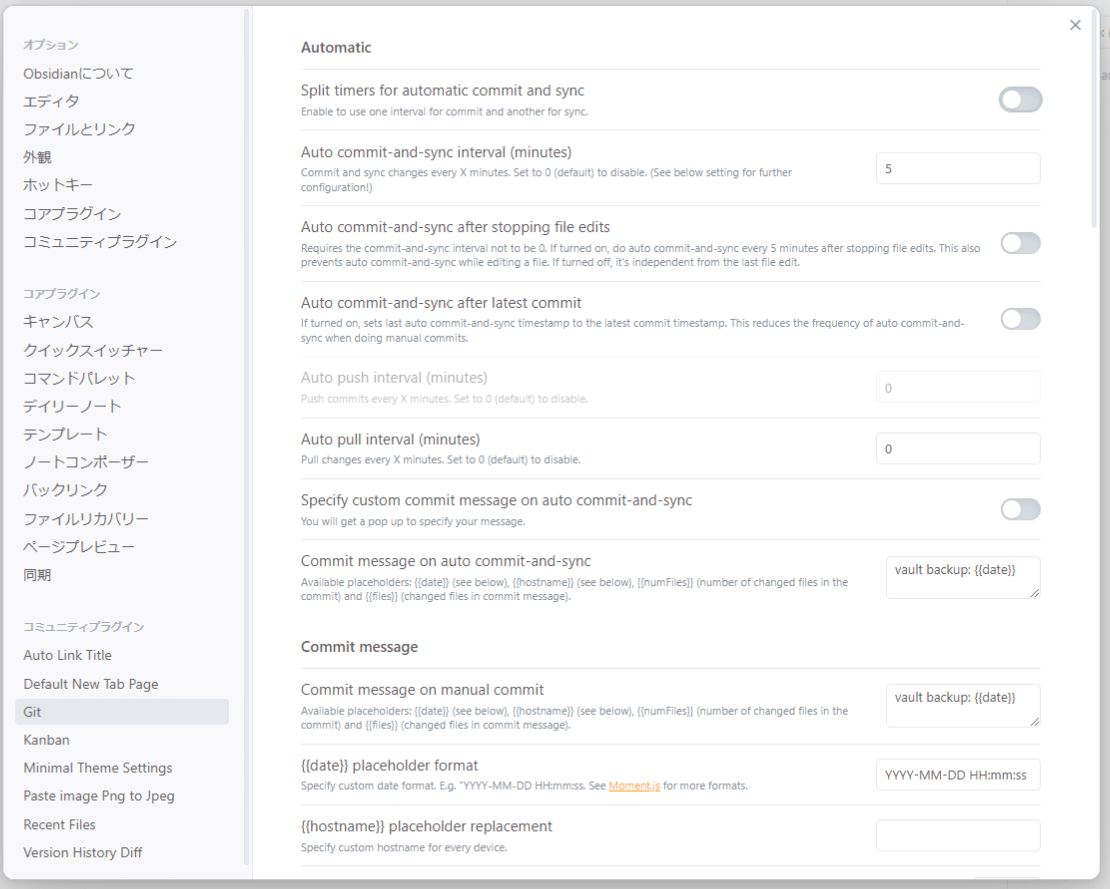Enable custom commit message on auto commit-and-sync
This screenshot has height=889, width=1110.
pos(1020,510)
